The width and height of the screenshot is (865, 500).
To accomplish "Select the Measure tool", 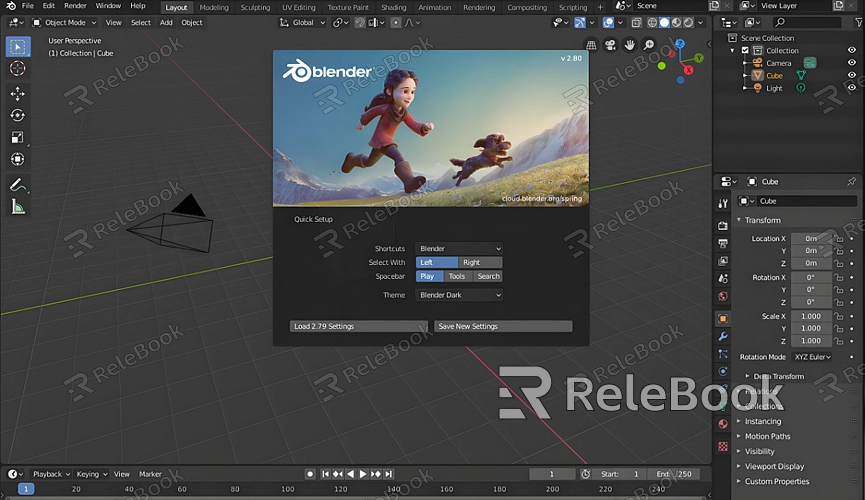I will 18,207.
